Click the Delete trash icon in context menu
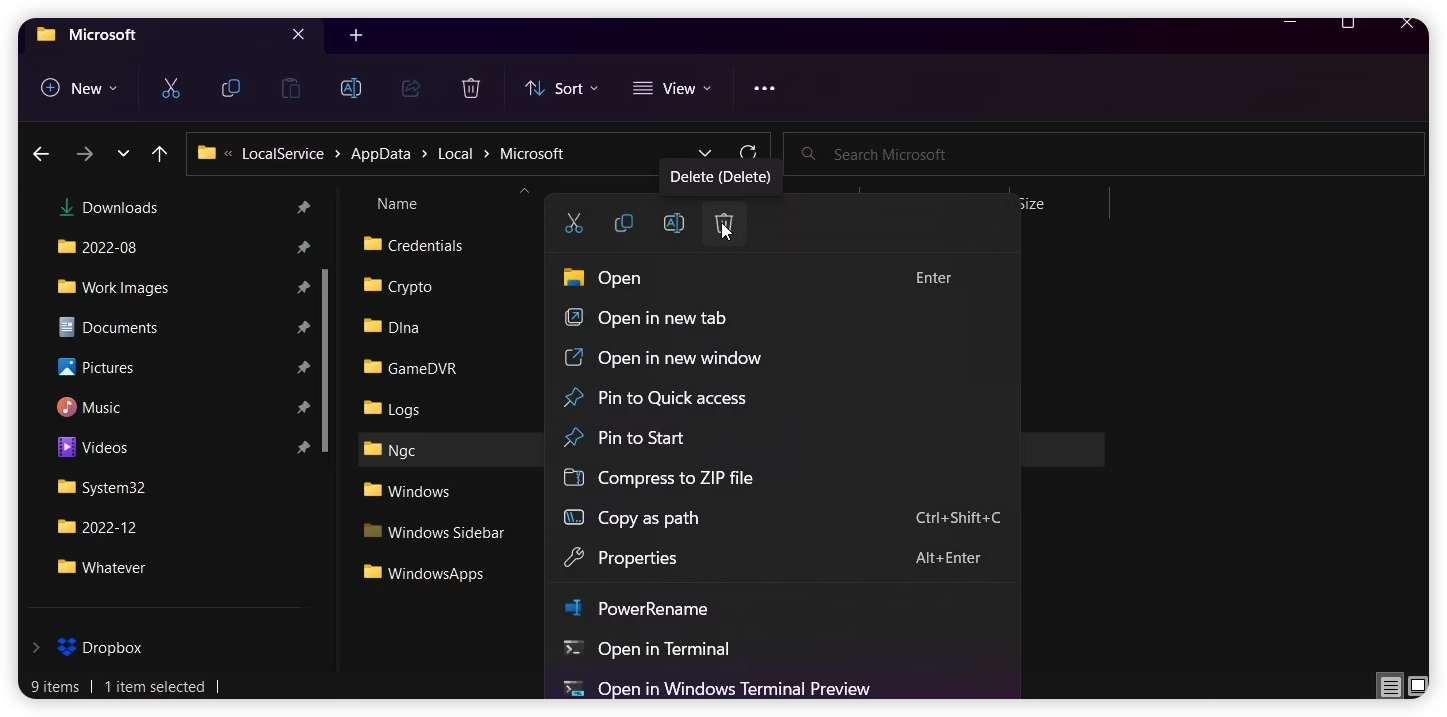 pos(724,223)
